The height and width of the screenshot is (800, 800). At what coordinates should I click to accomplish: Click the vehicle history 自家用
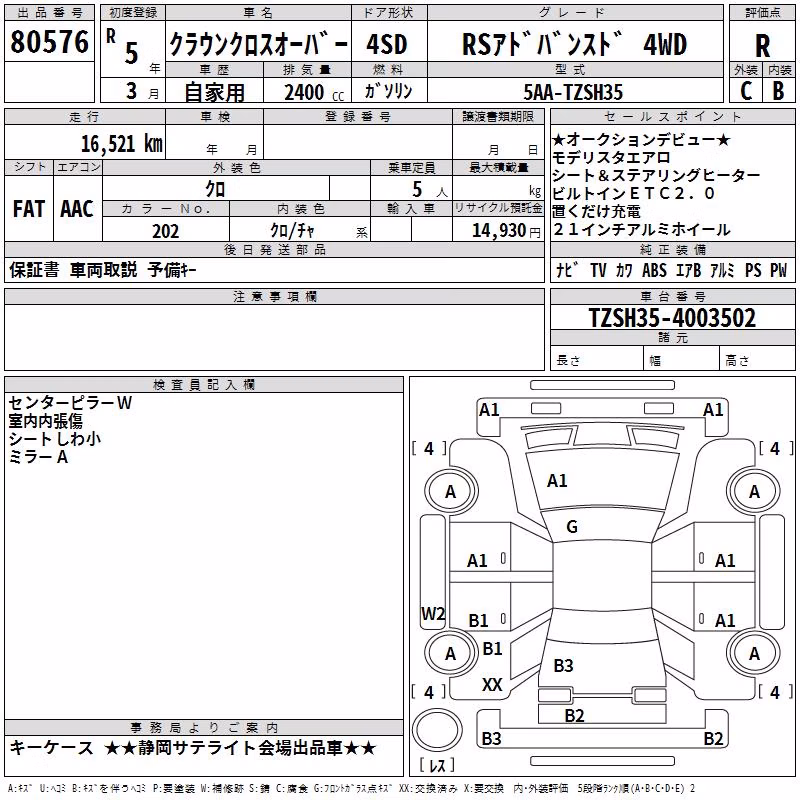(x=214, y=92)
